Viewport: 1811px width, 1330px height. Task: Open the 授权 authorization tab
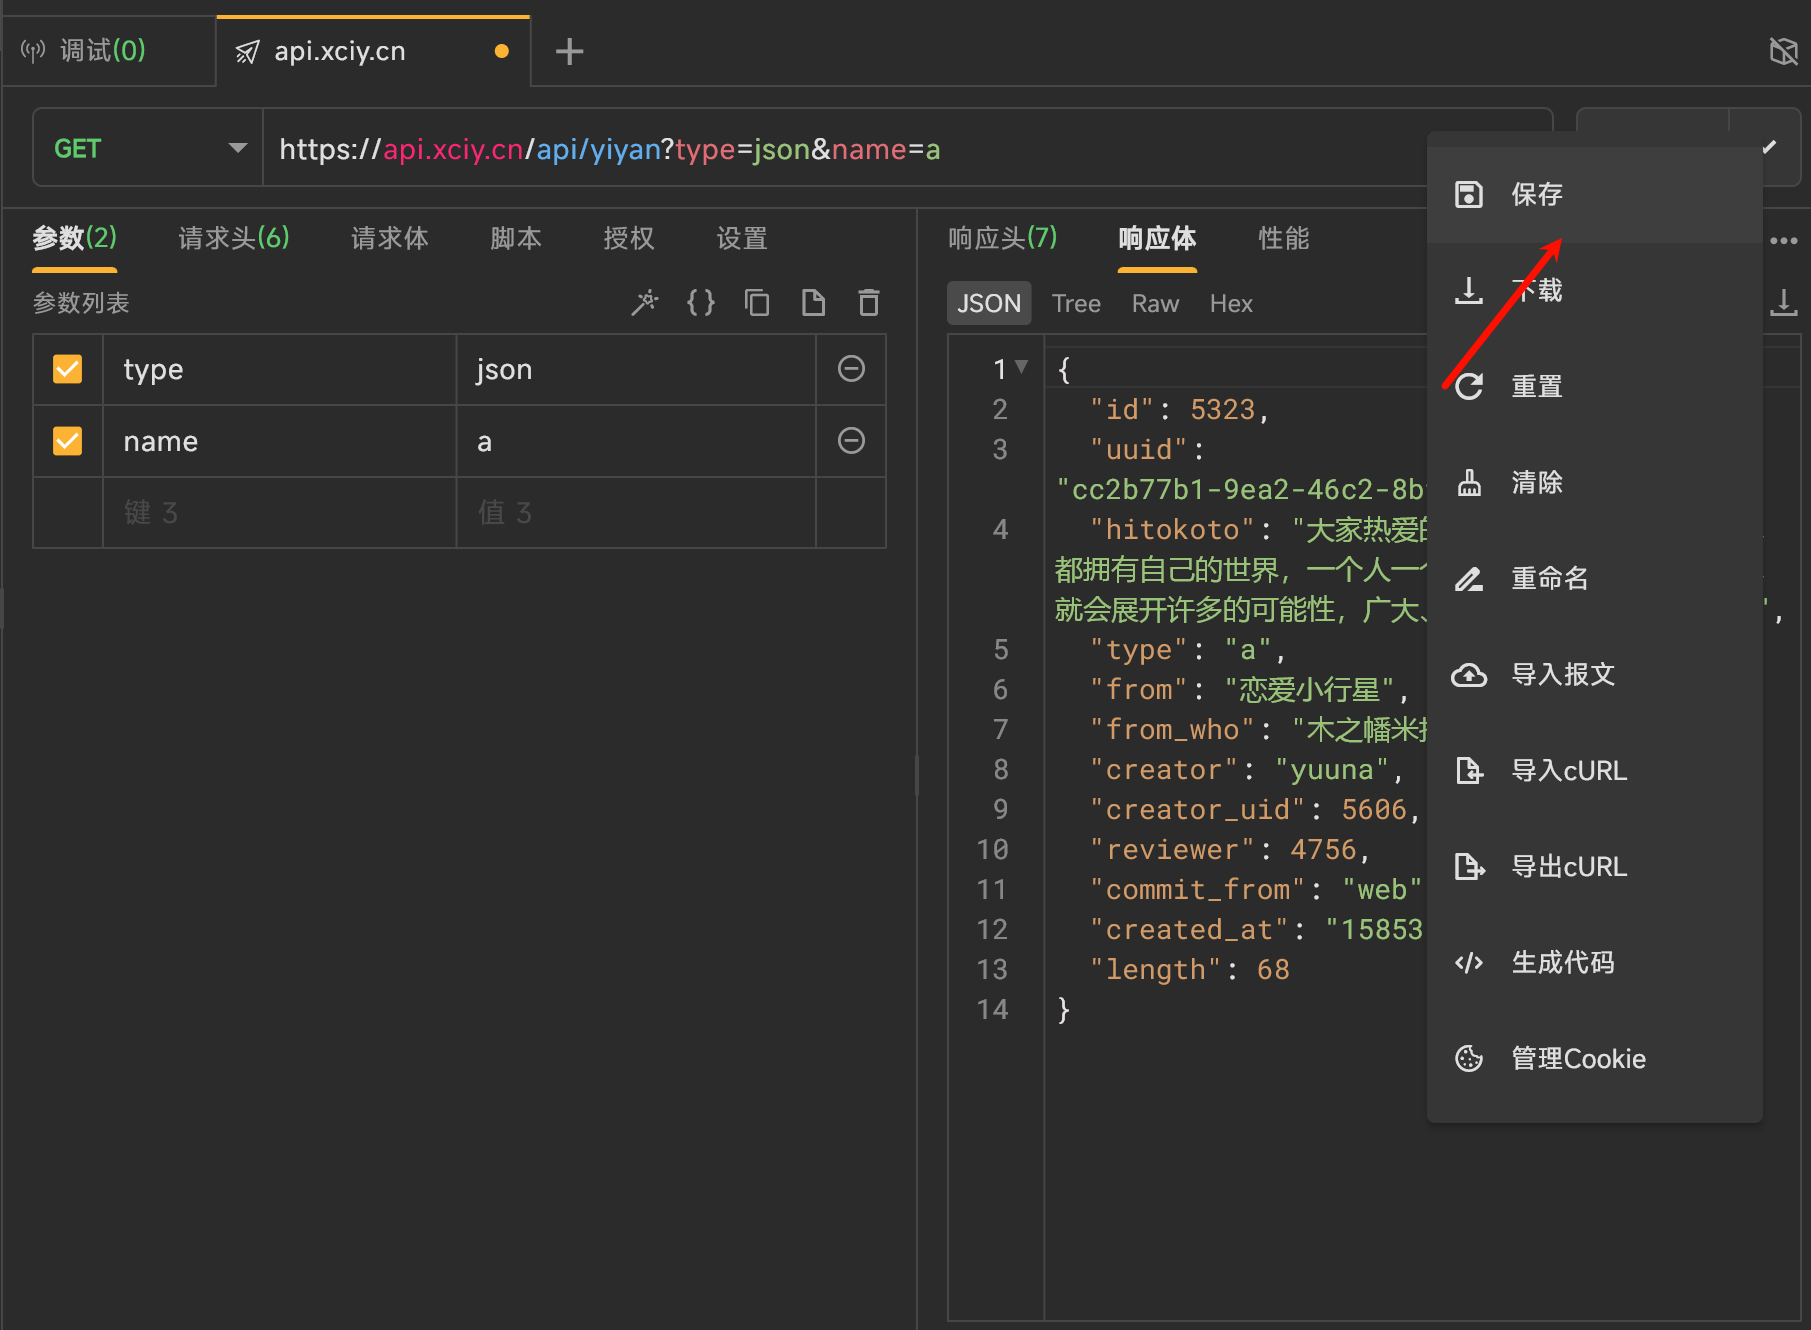629,238
